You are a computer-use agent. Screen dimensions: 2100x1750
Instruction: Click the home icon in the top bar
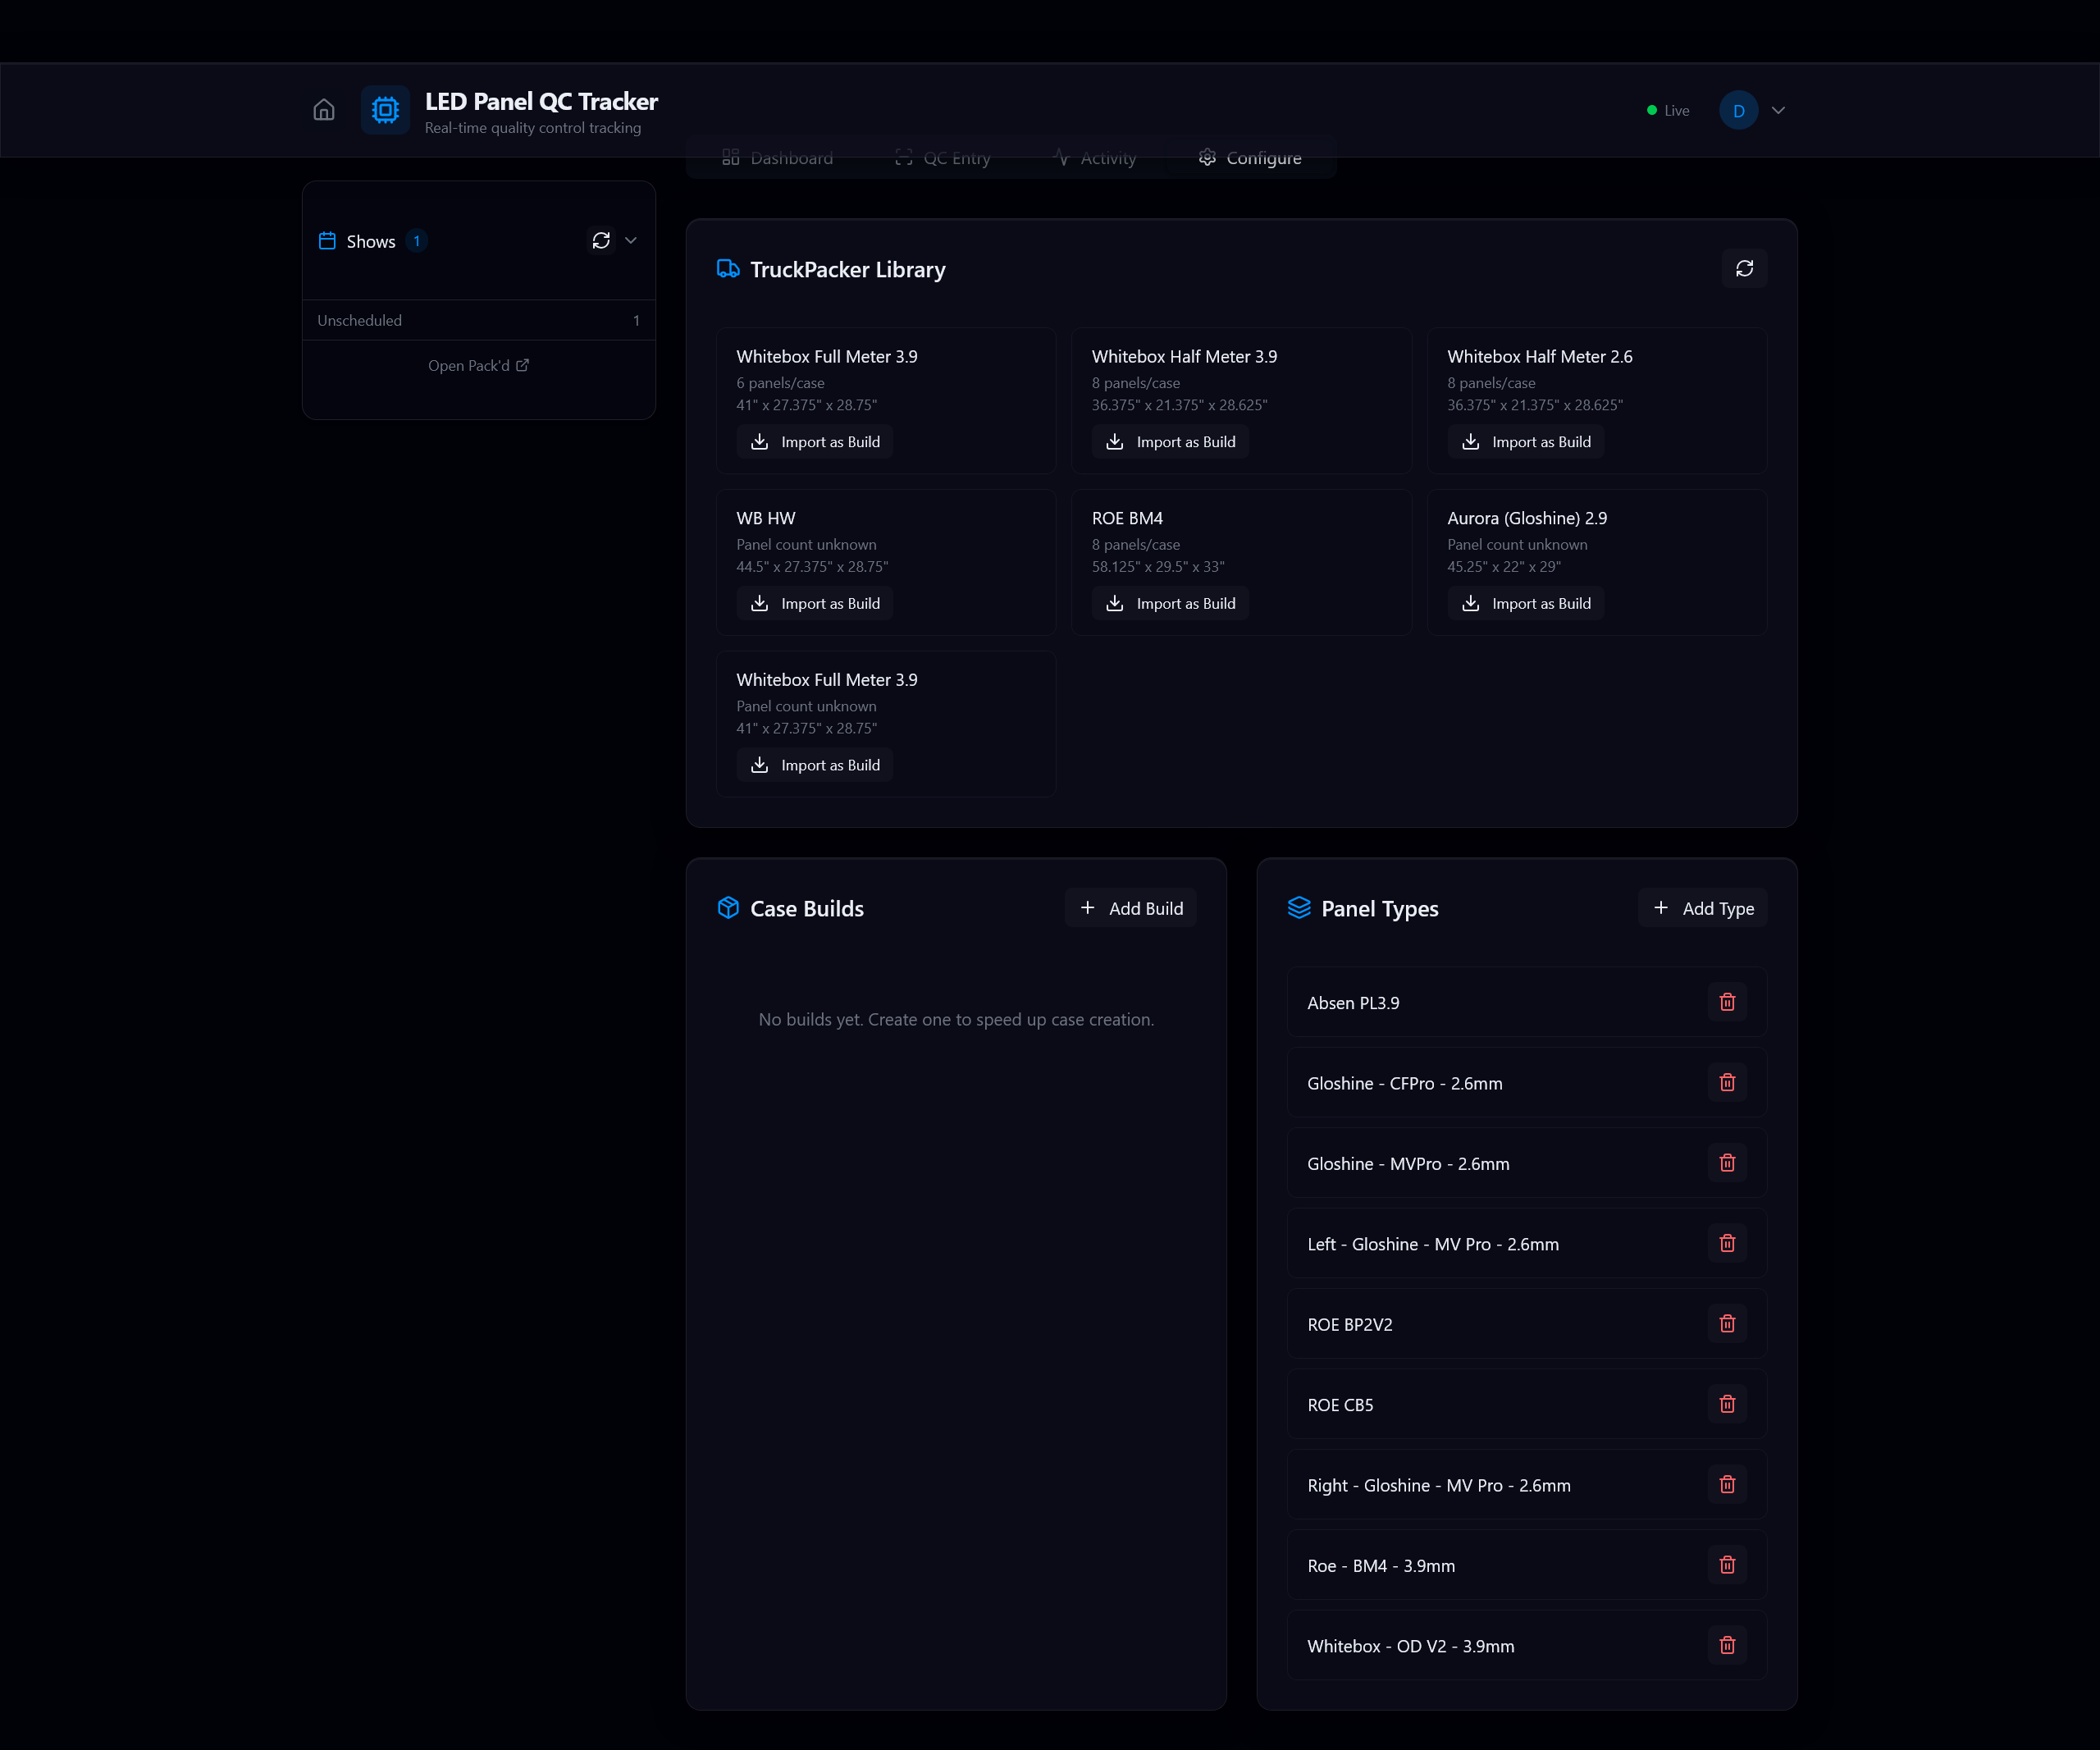(x=323, y=110)
